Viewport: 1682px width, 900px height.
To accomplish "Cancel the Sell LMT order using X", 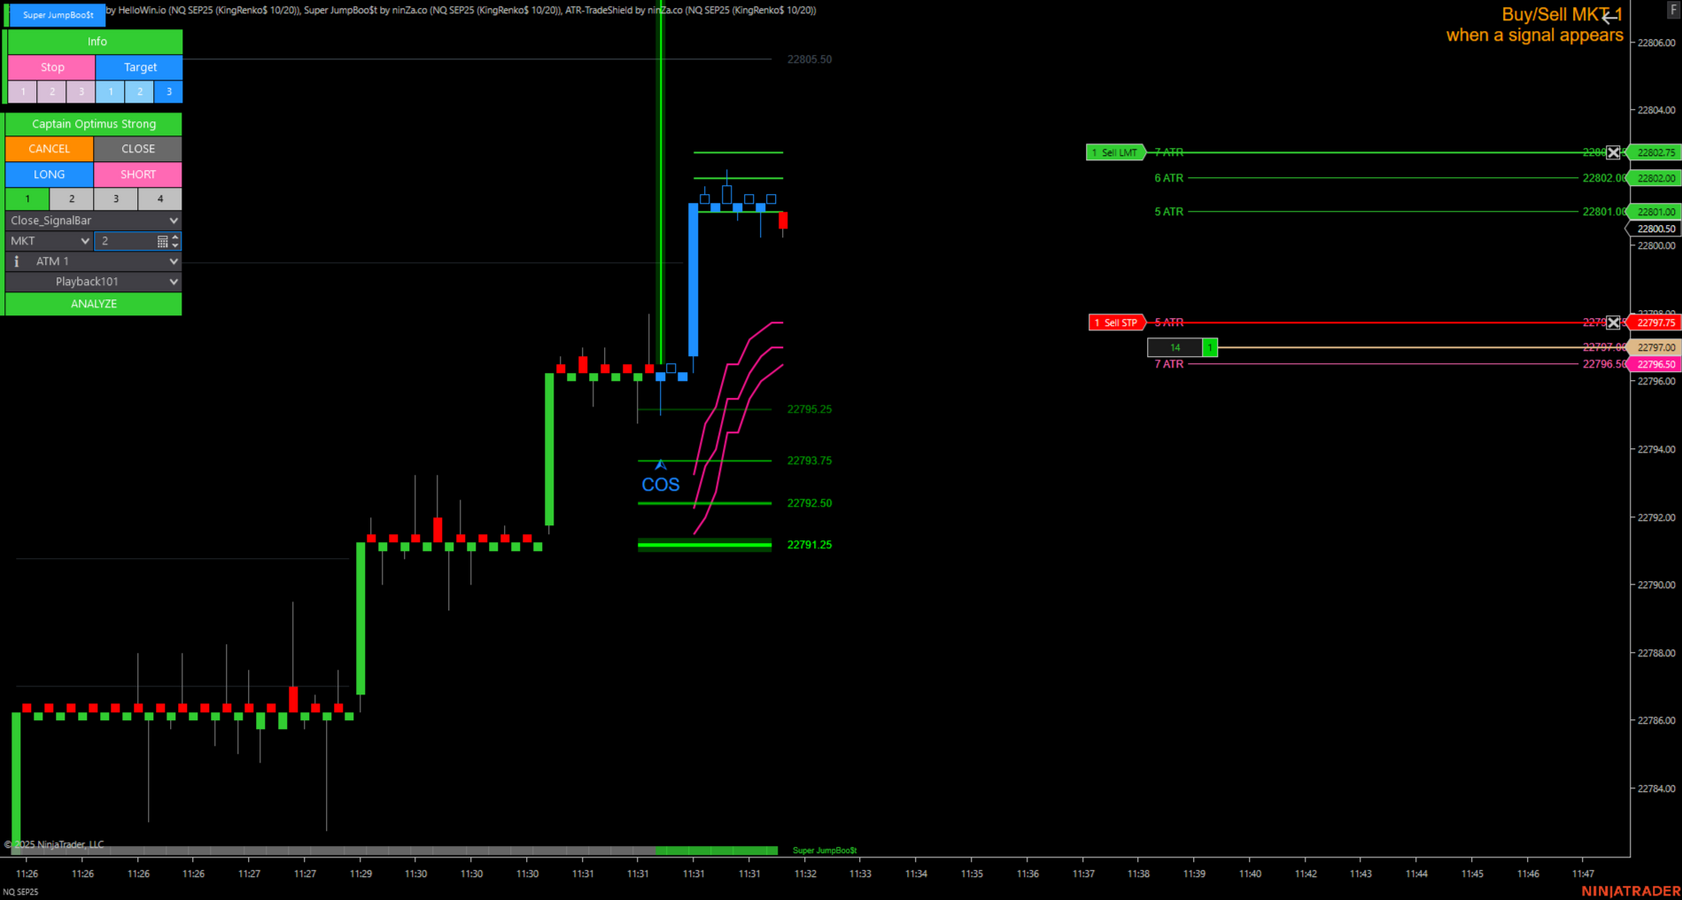I will pos(1612,153).
